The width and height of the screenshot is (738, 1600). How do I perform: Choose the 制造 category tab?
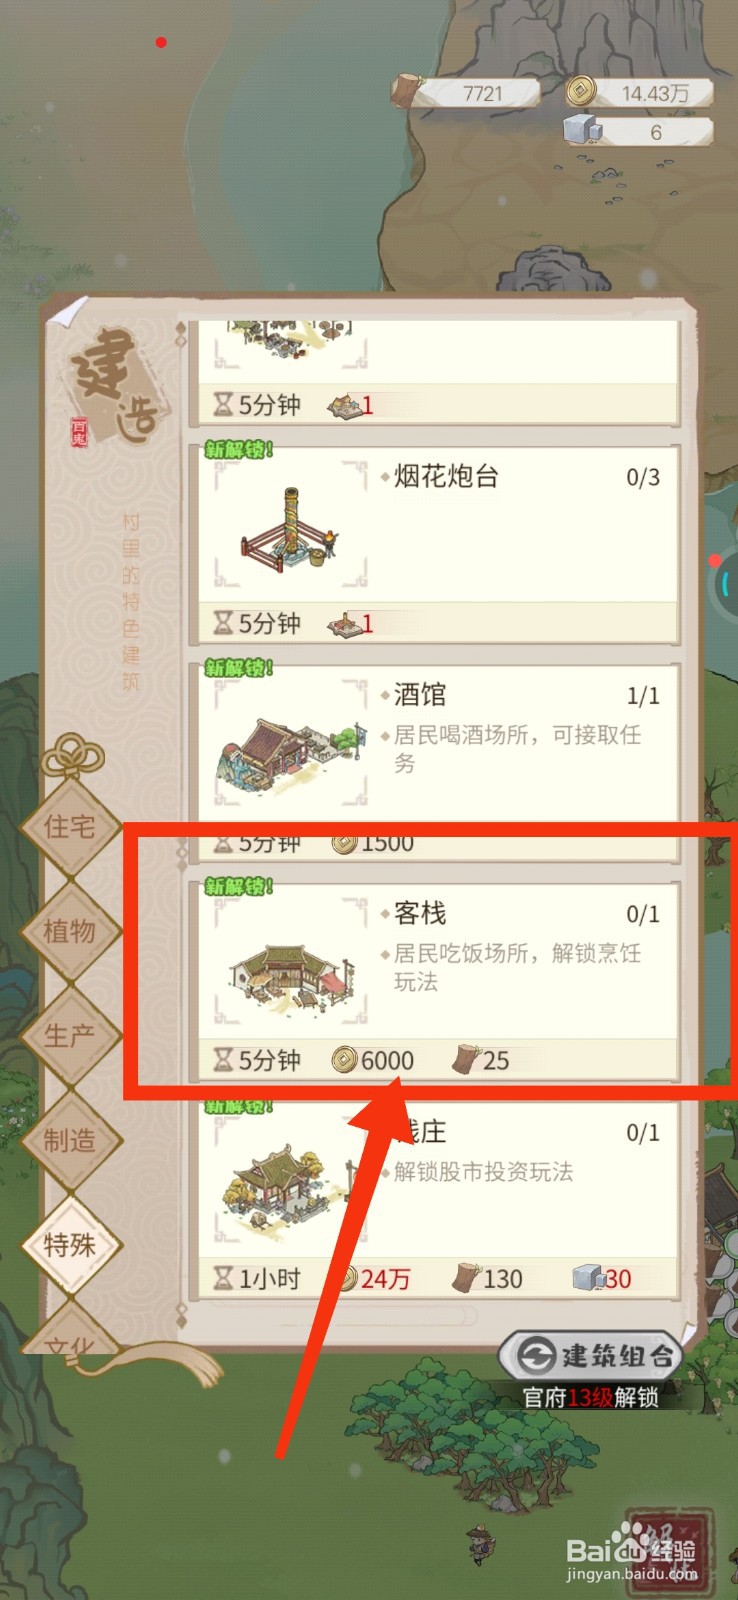coord(69,1140)
